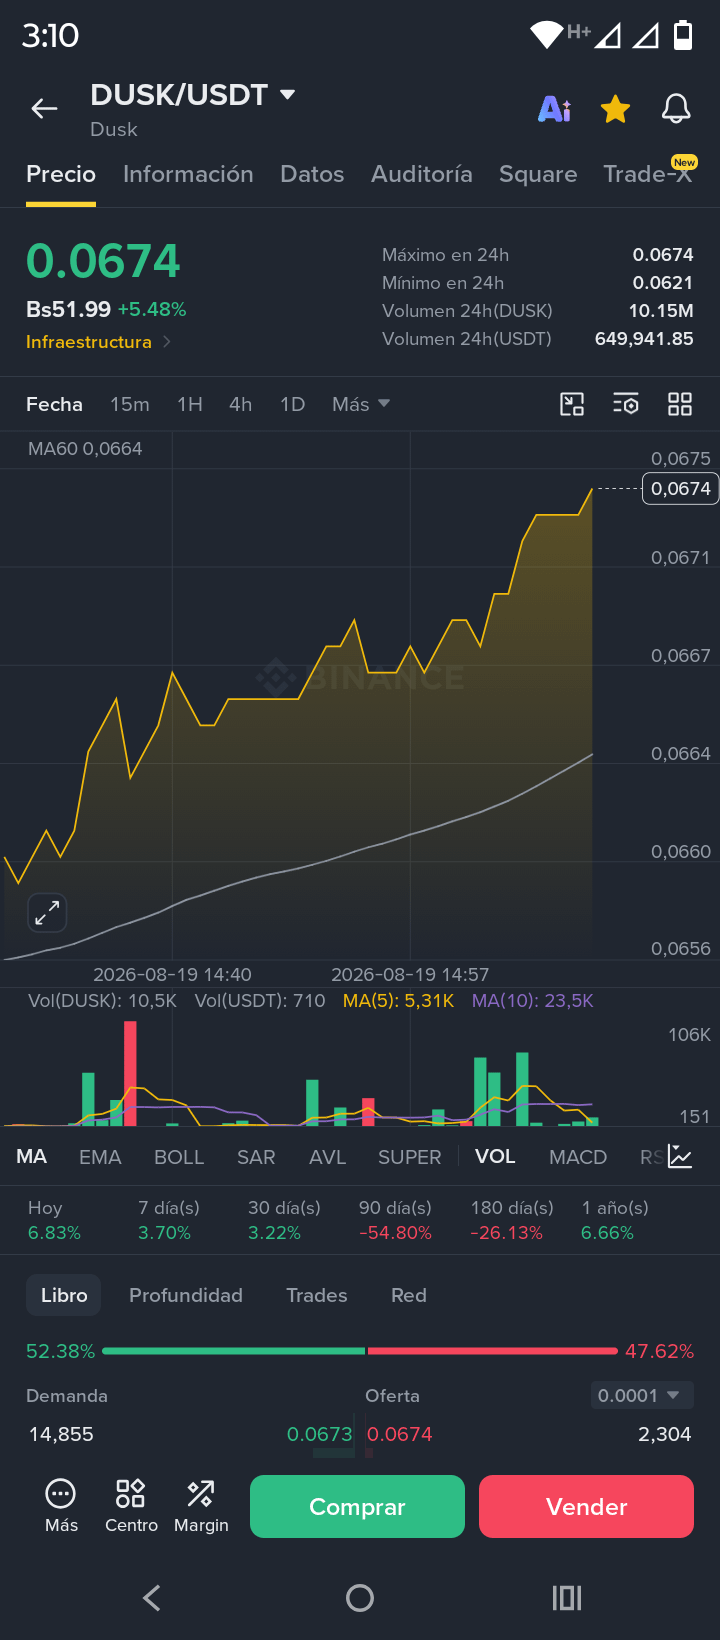Enable the SAR indicator
Viewport: 720px width, 1640px height.
pyautogui.click(x=256, y=1157)
